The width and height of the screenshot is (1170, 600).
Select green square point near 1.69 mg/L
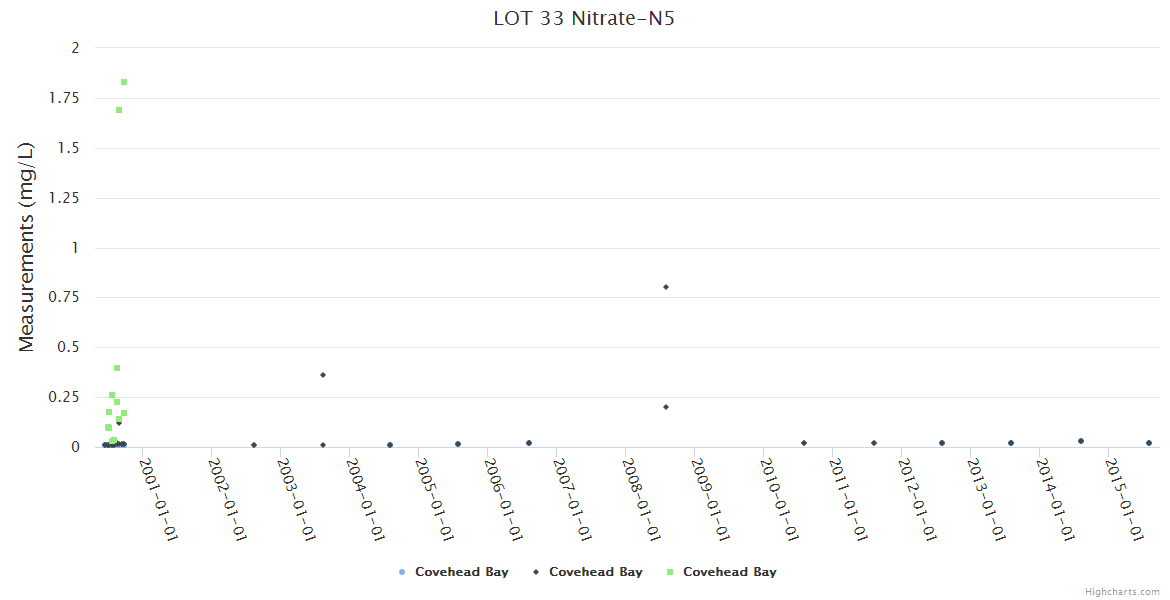click(x=119, y=110)
